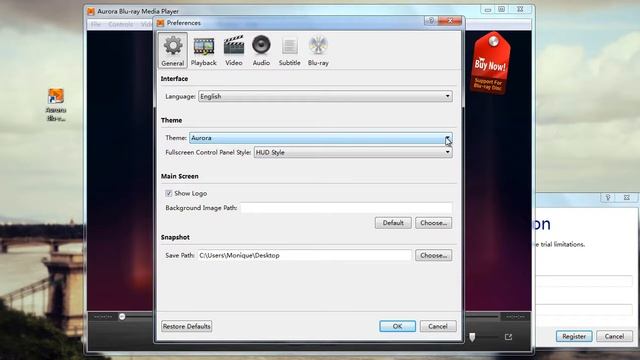Screen dimensions: 640x360
Task: Click the Buy Now red tag
Action: (x=490, y=63)
